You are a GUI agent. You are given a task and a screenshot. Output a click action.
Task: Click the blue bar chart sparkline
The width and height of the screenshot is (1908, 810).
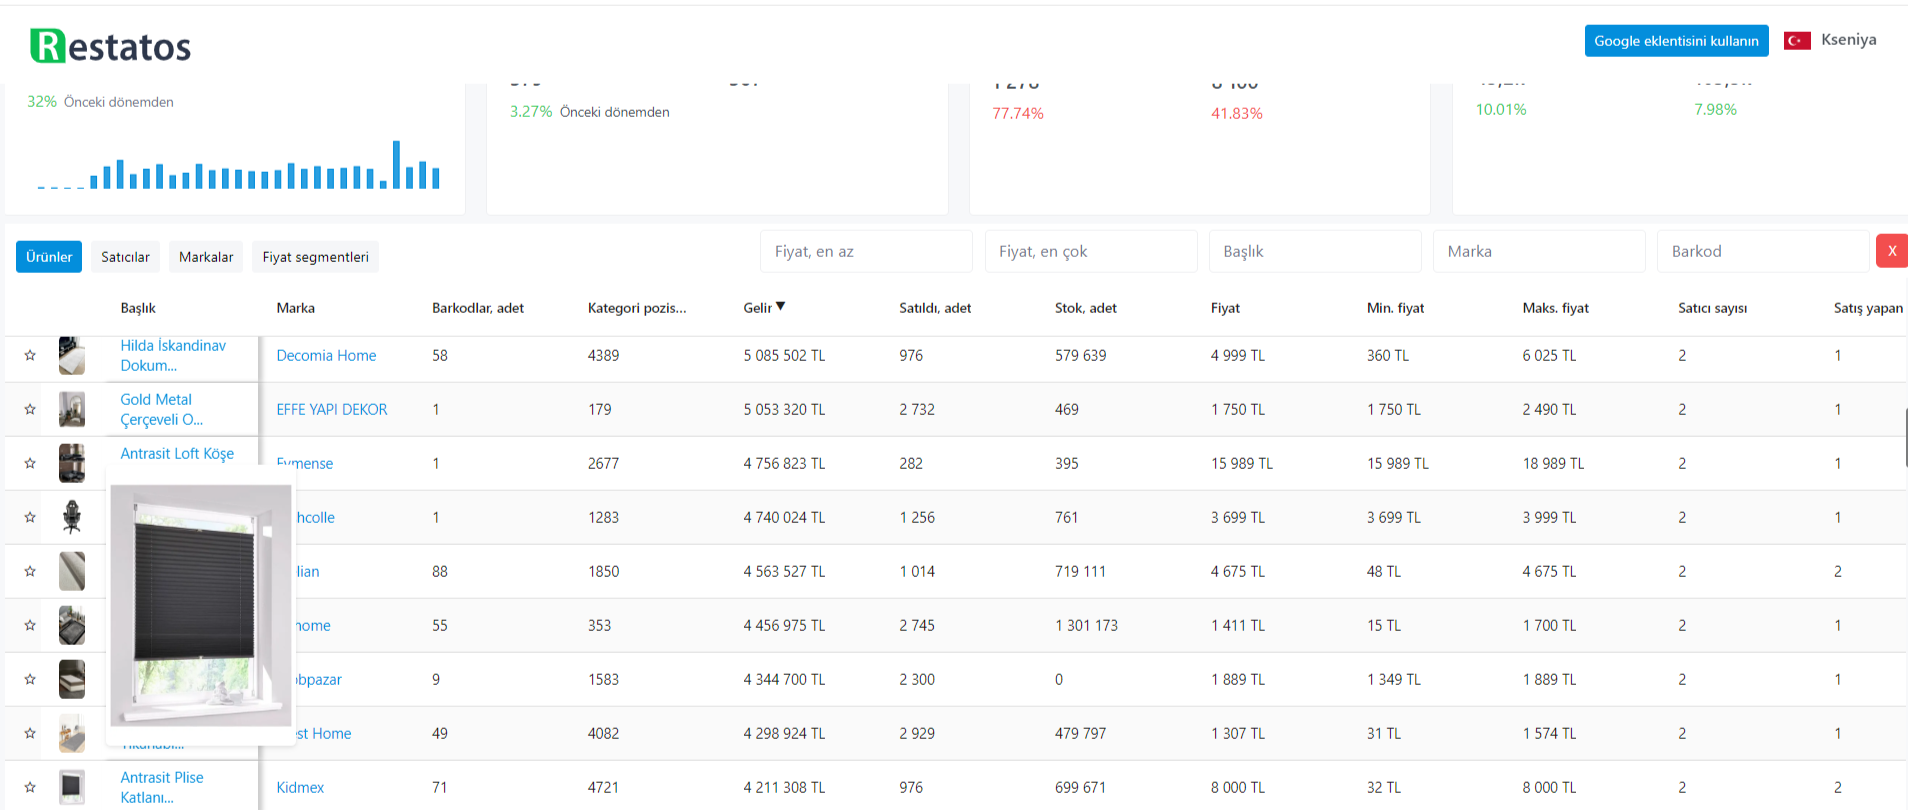click(x=238, y=165)
